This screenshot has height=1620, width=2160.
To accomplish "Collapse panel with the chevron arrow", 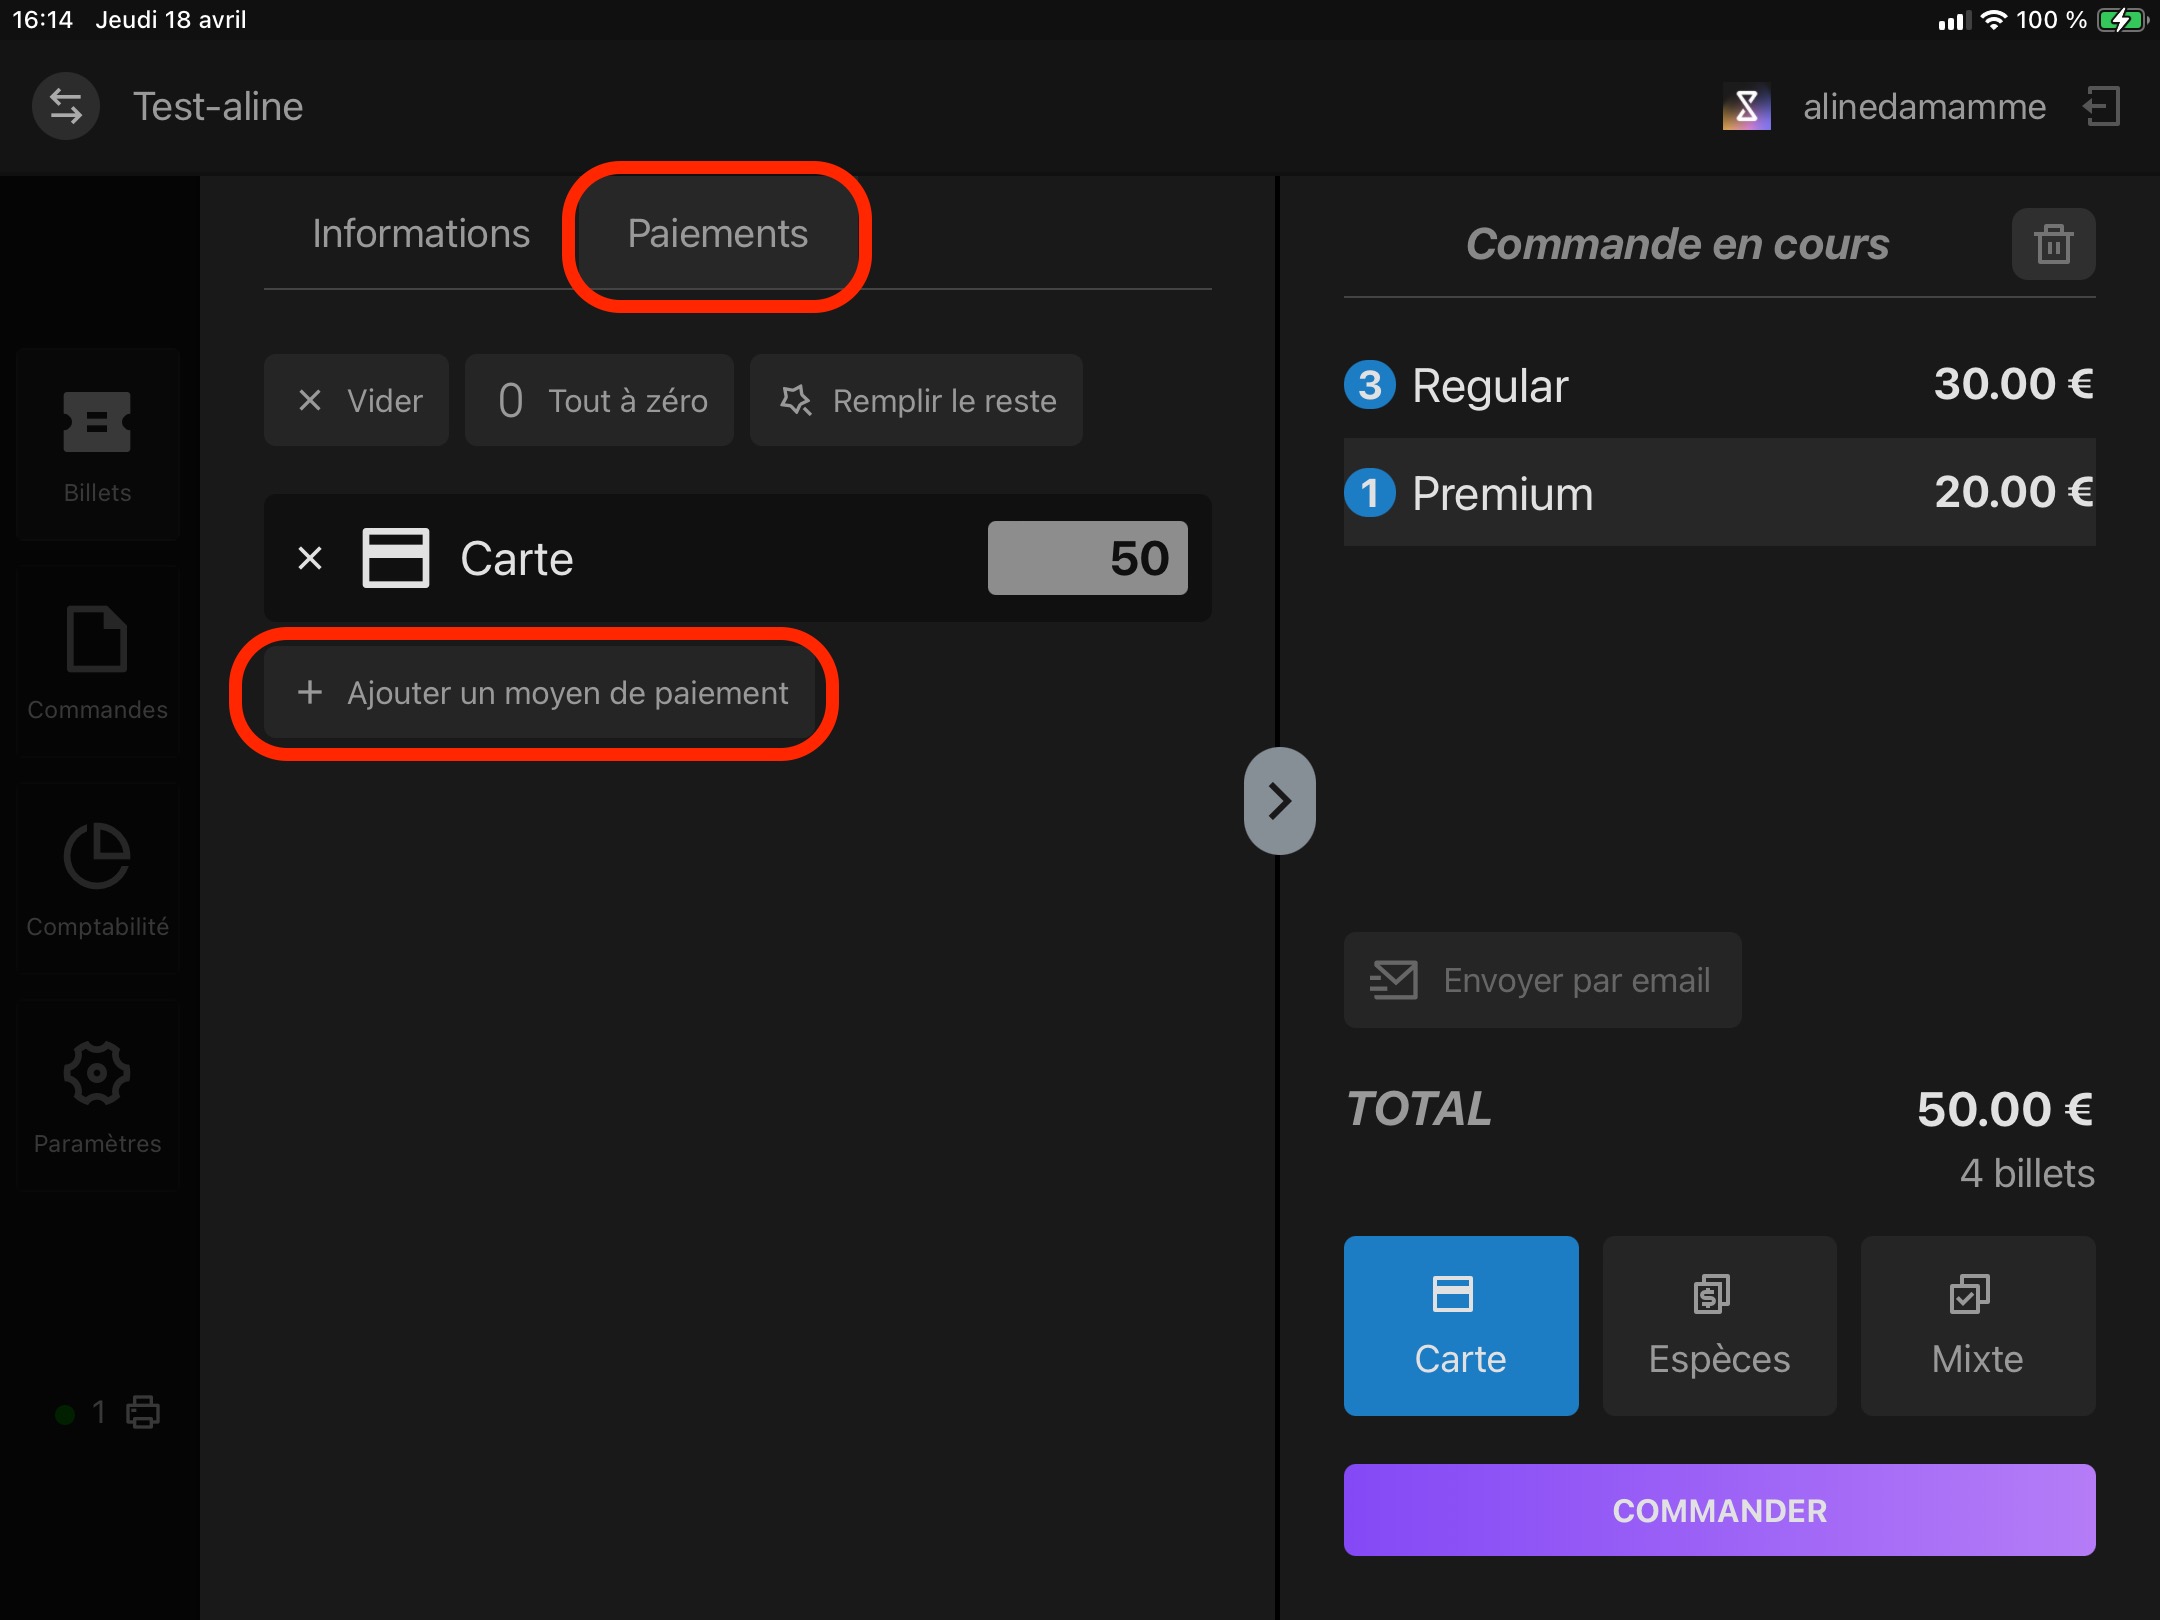I will click(1279, 801).
